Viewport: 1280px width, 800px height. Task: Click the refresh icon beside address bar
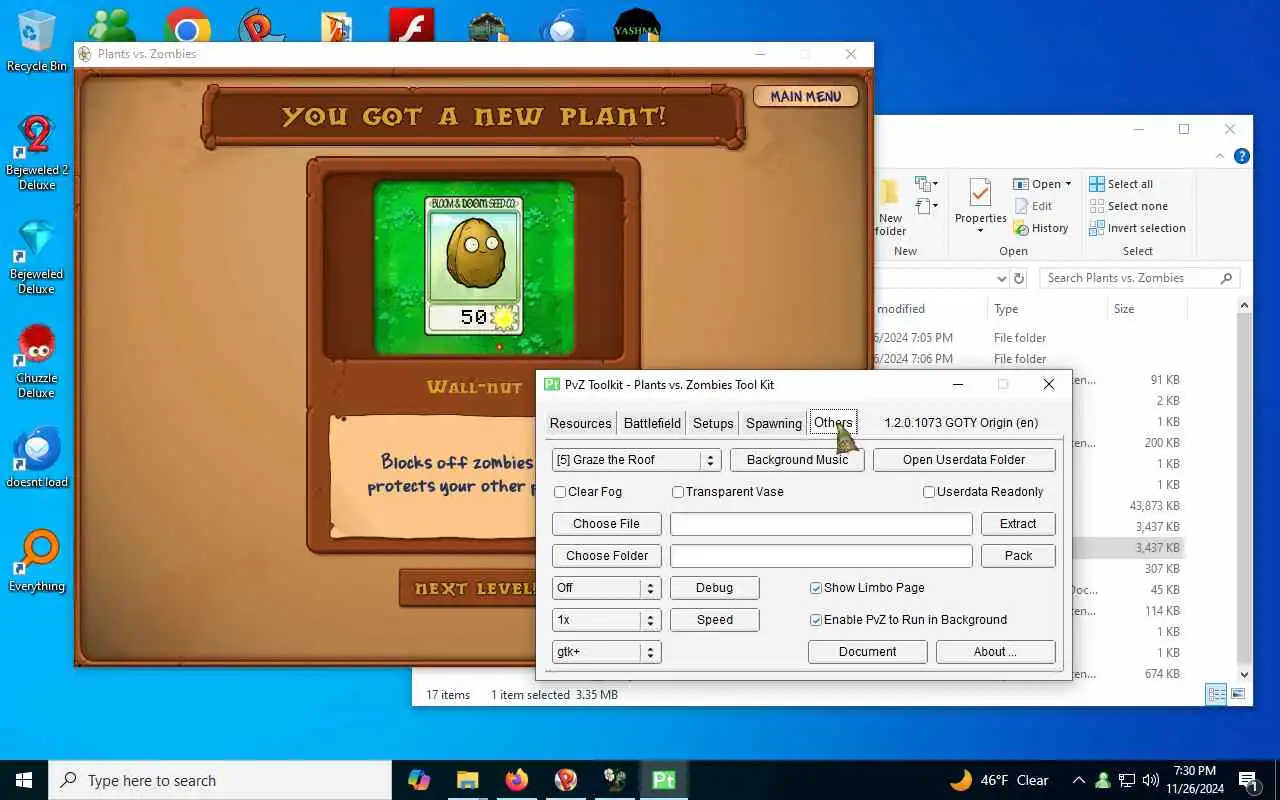(x=1019, y=278)
